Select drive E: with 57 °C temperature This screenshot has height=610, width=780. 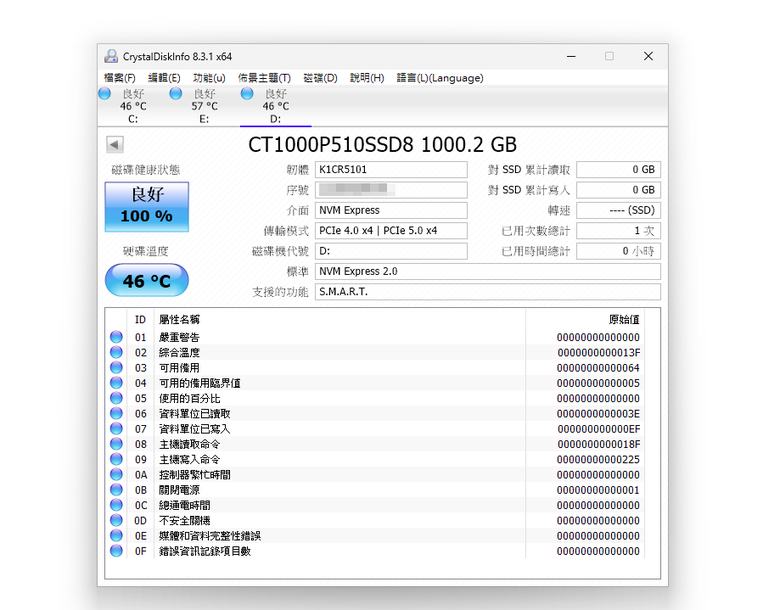tap(204, 106)
